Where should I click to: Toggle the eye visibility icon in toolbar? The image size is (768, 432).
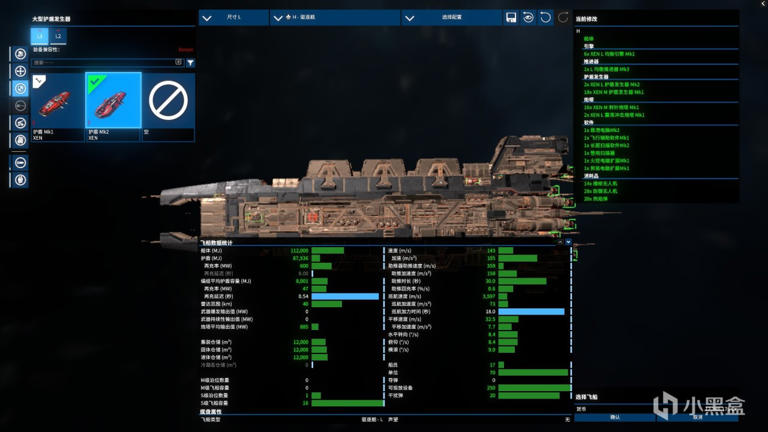click(528, 18)
